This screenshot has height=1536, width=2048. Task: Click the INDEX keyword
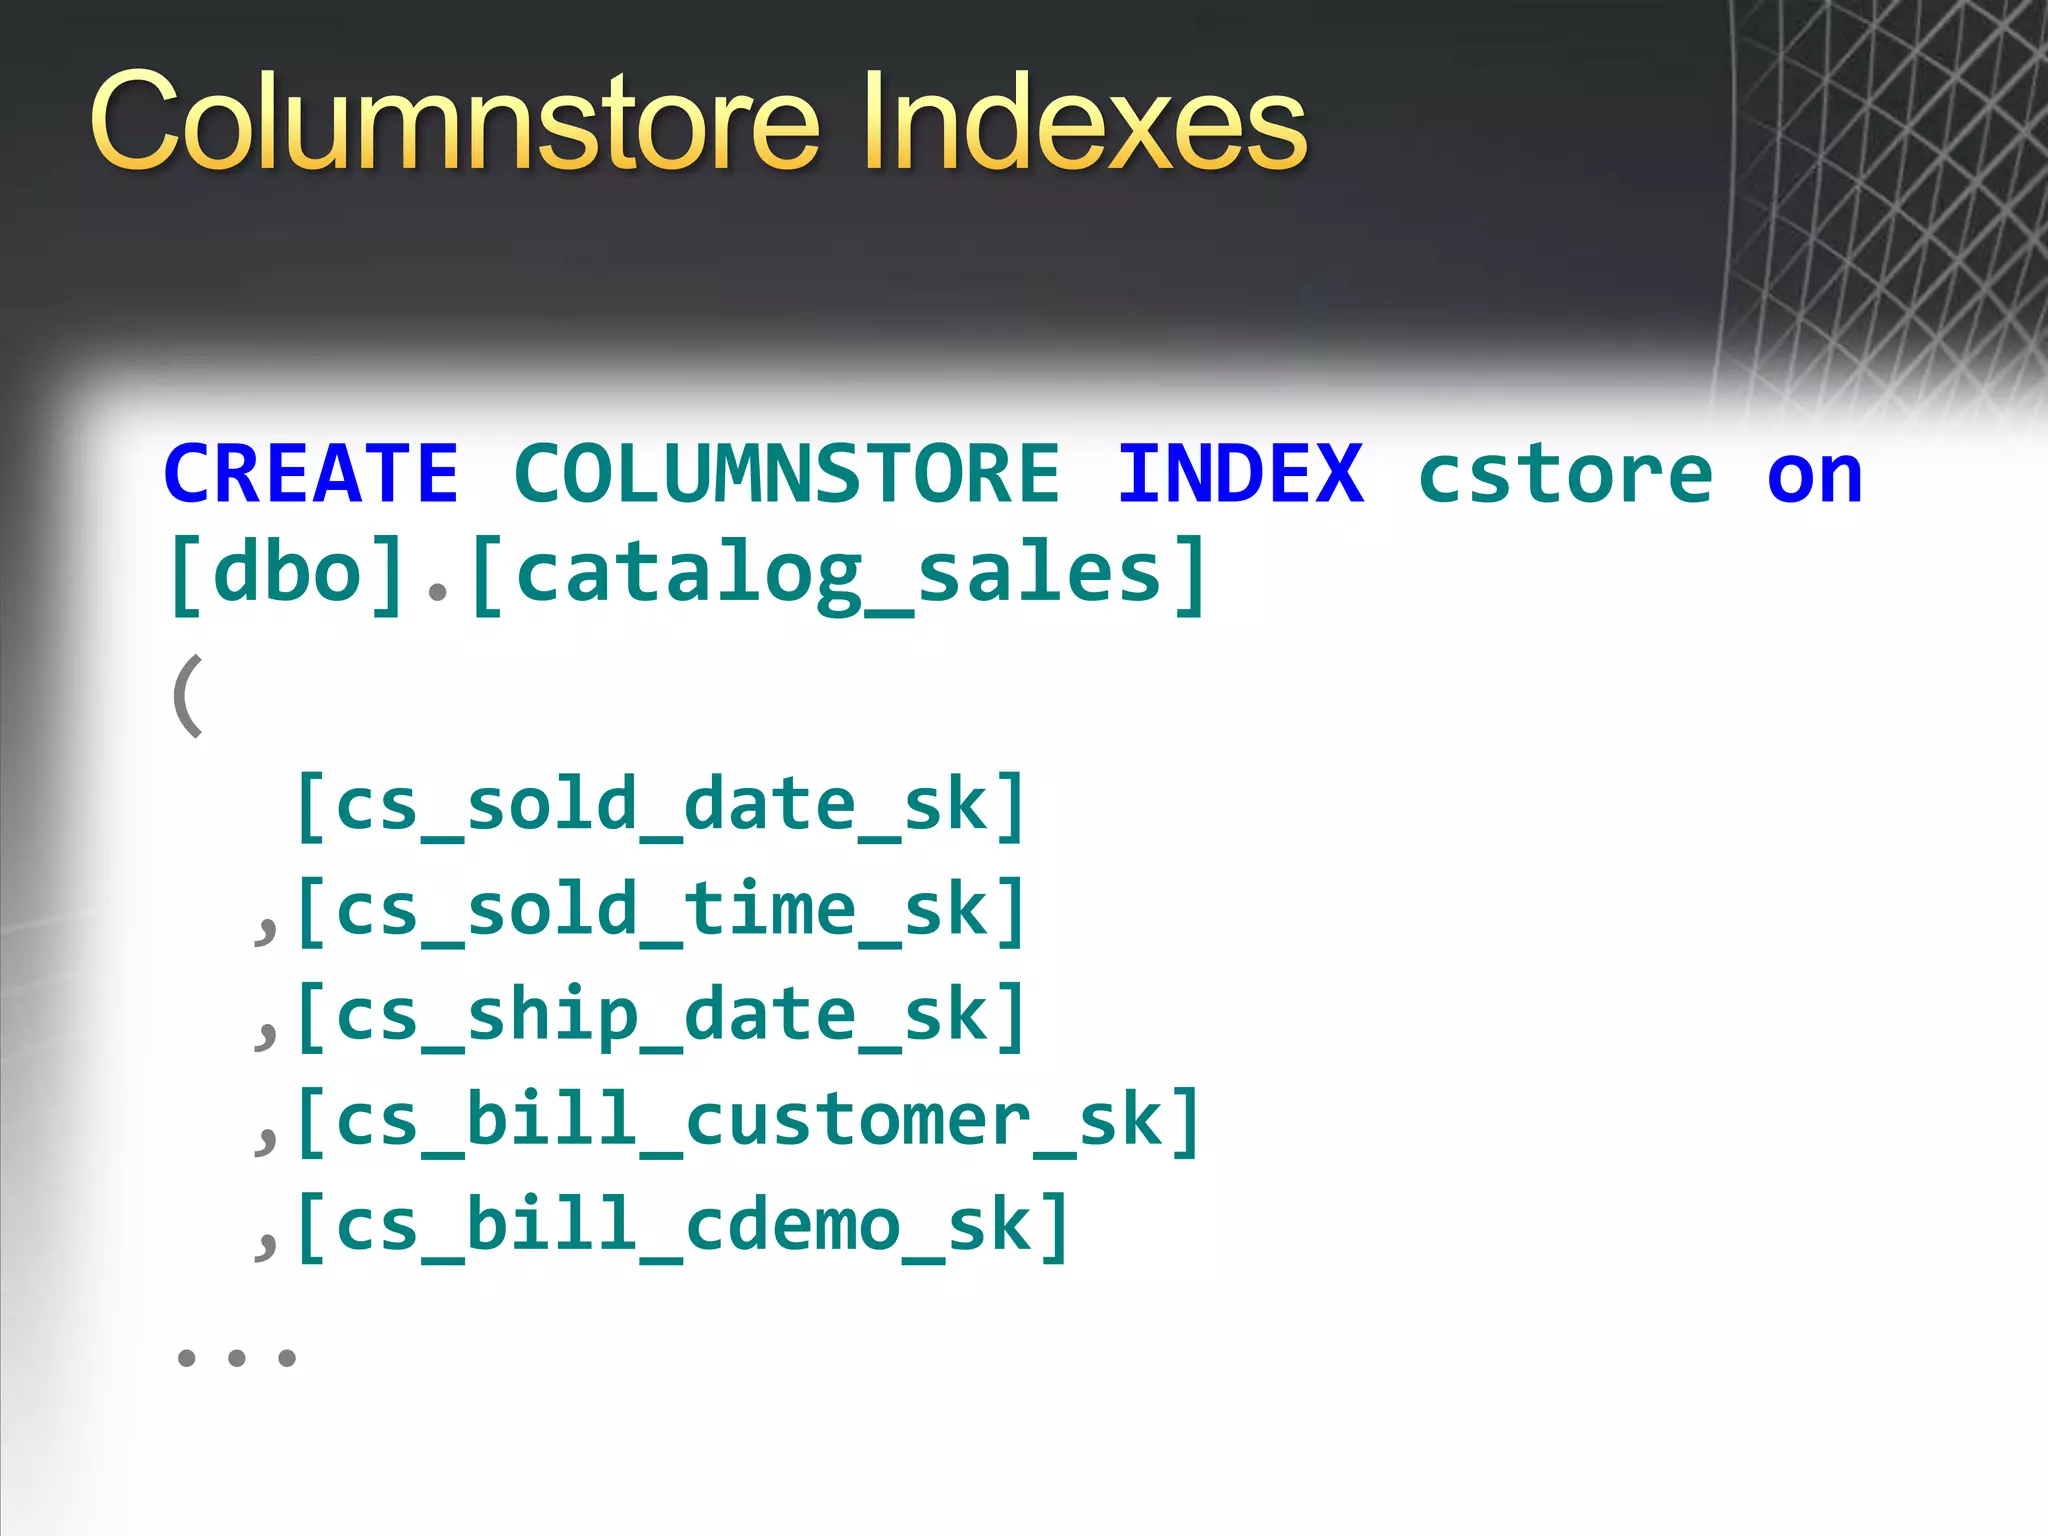(x=1240, y=474)
